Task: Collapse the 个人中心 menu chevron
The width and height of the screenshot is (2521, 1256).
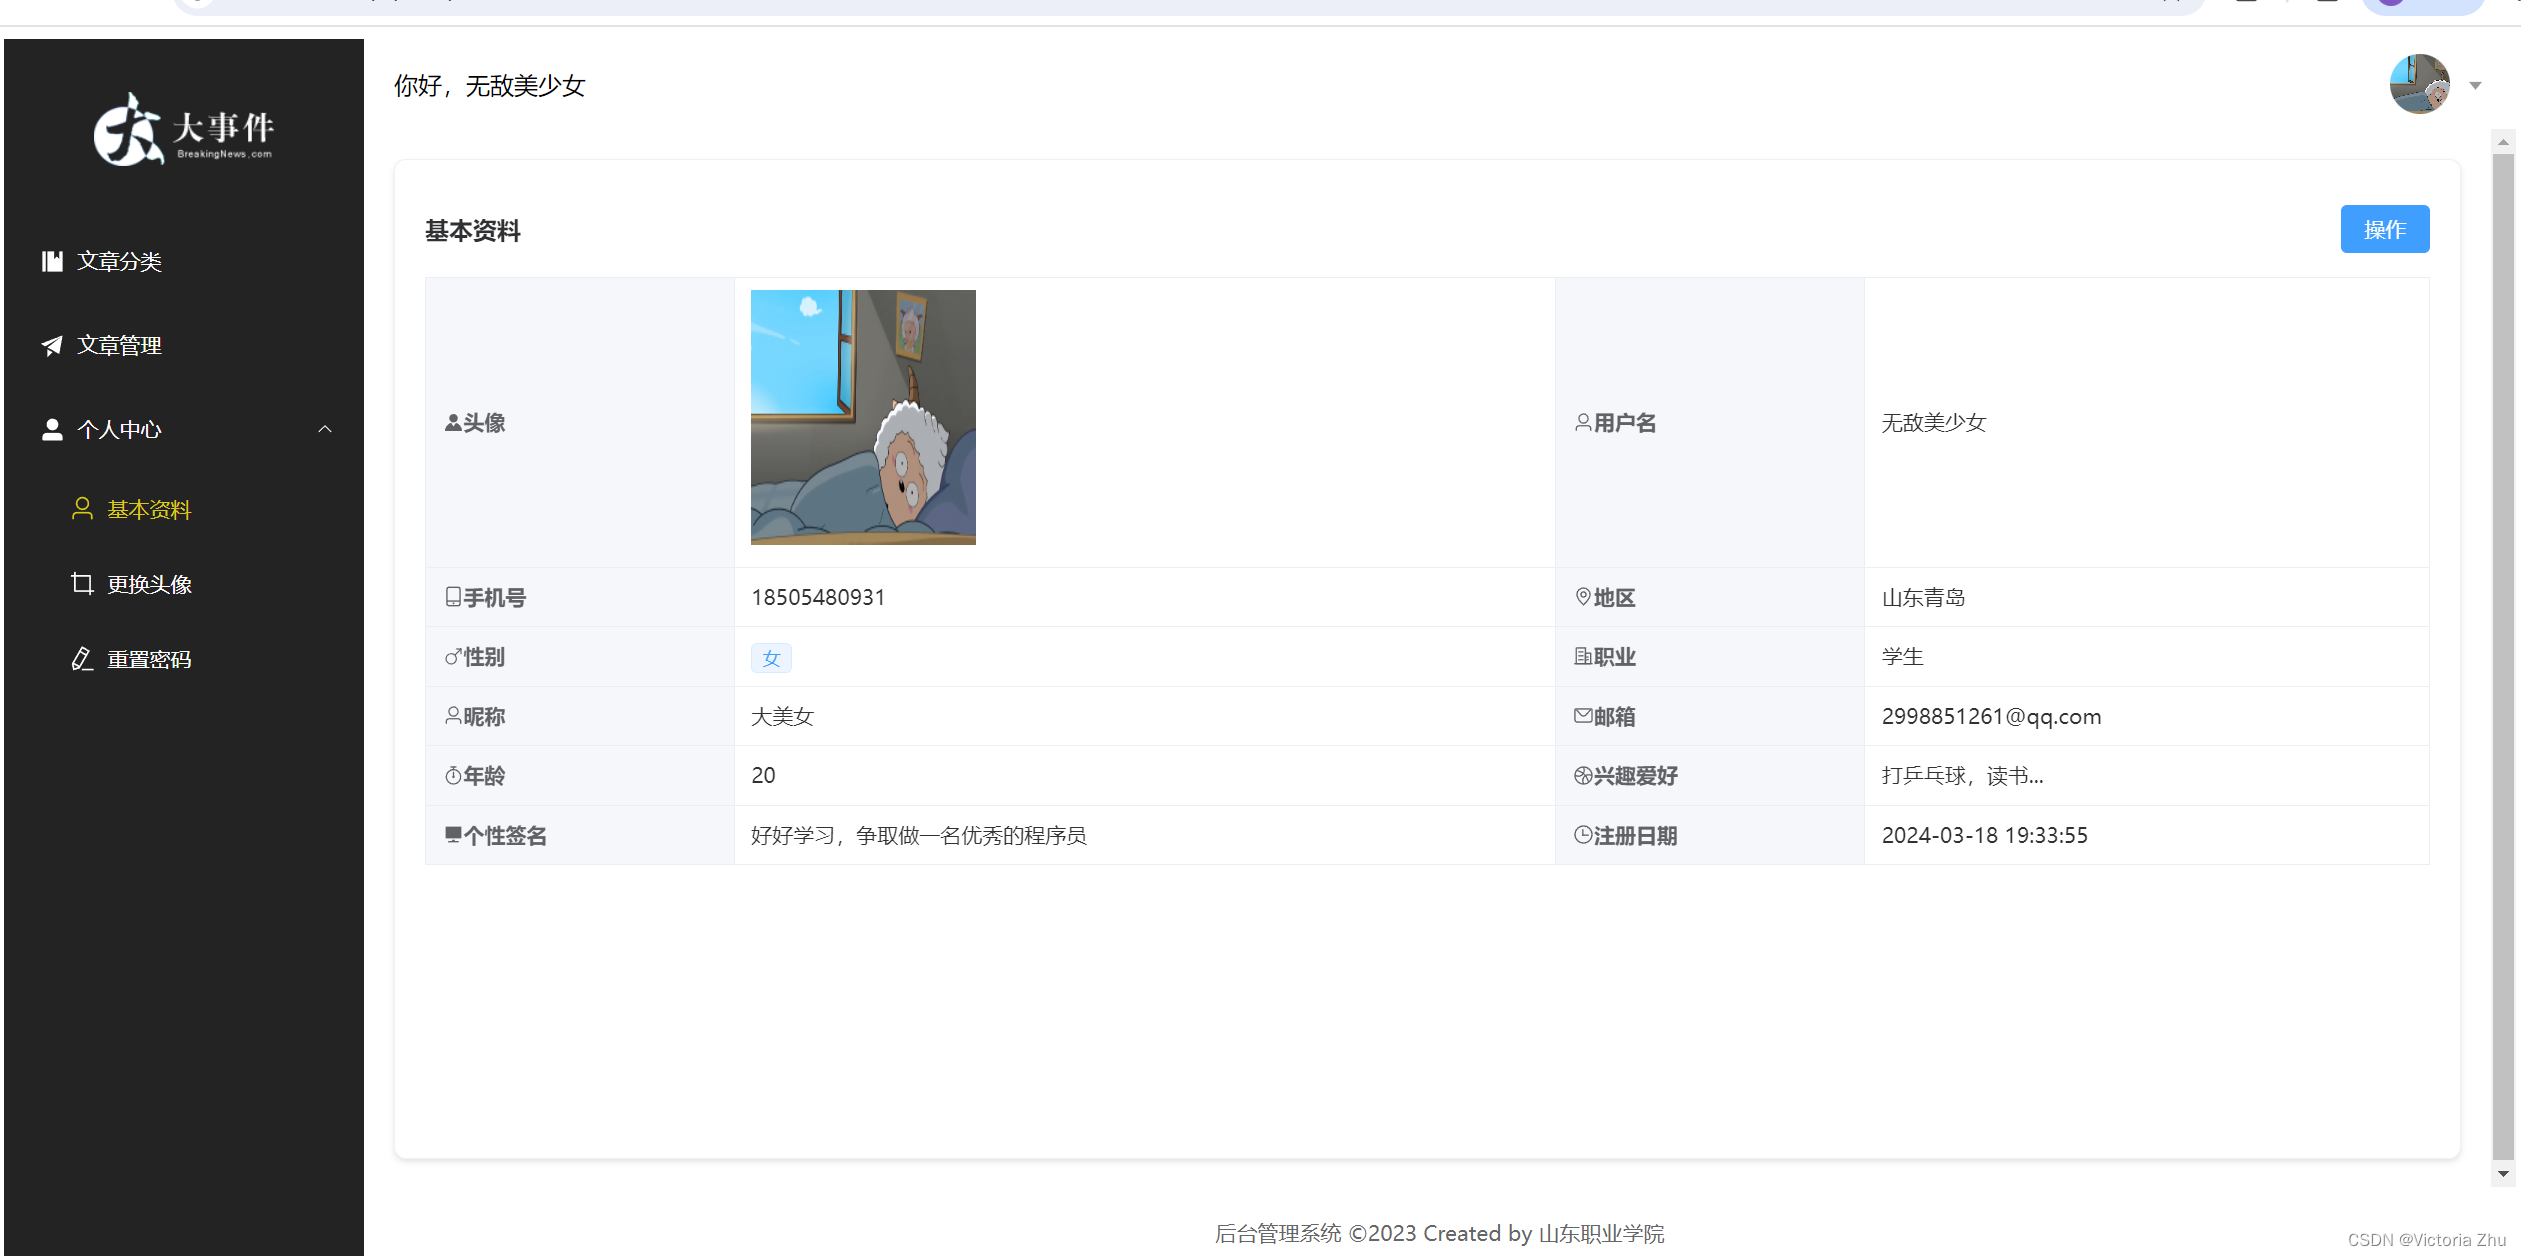Action: point(325,428)
